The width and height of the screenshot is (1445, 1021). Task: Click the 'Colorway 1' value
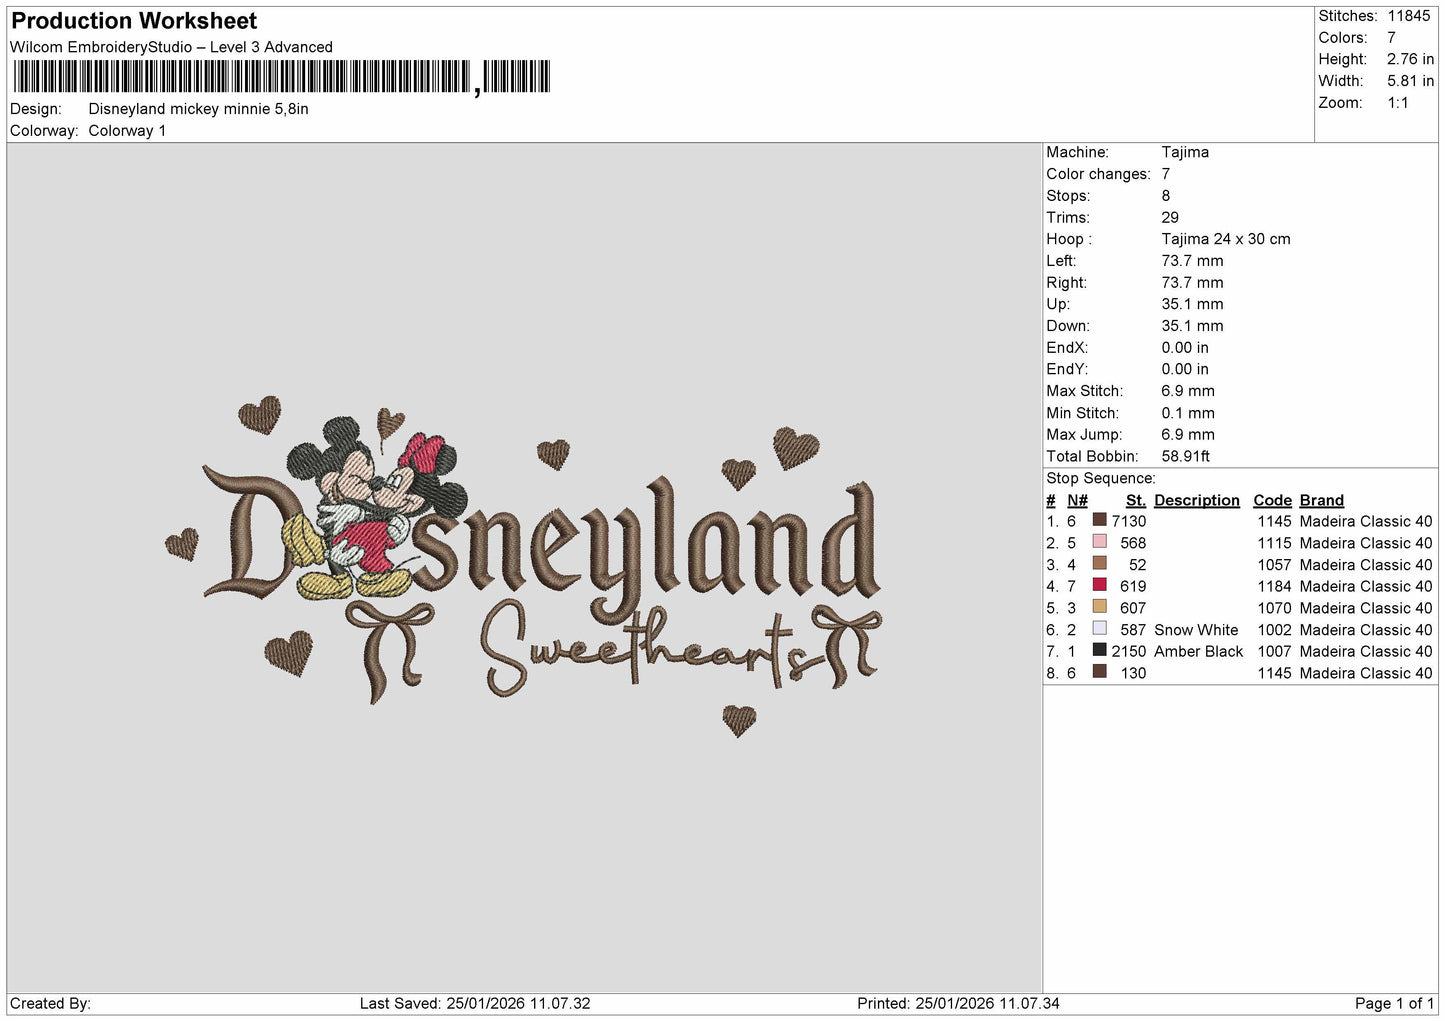coord(127,131)
